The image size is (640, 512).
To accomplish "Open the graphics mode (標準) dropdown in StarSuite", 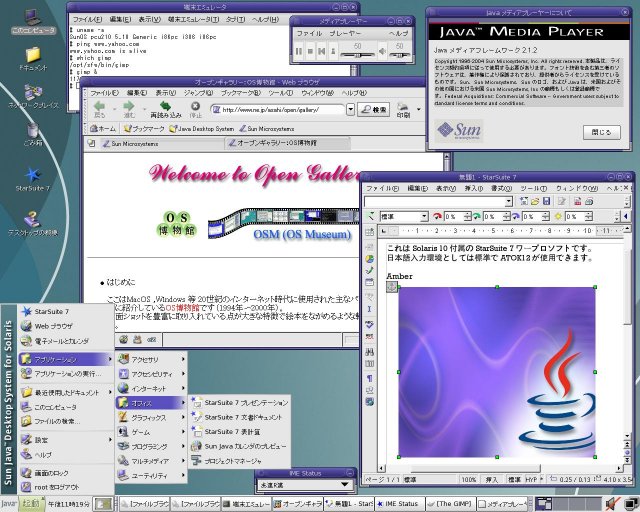I will 424,216.
